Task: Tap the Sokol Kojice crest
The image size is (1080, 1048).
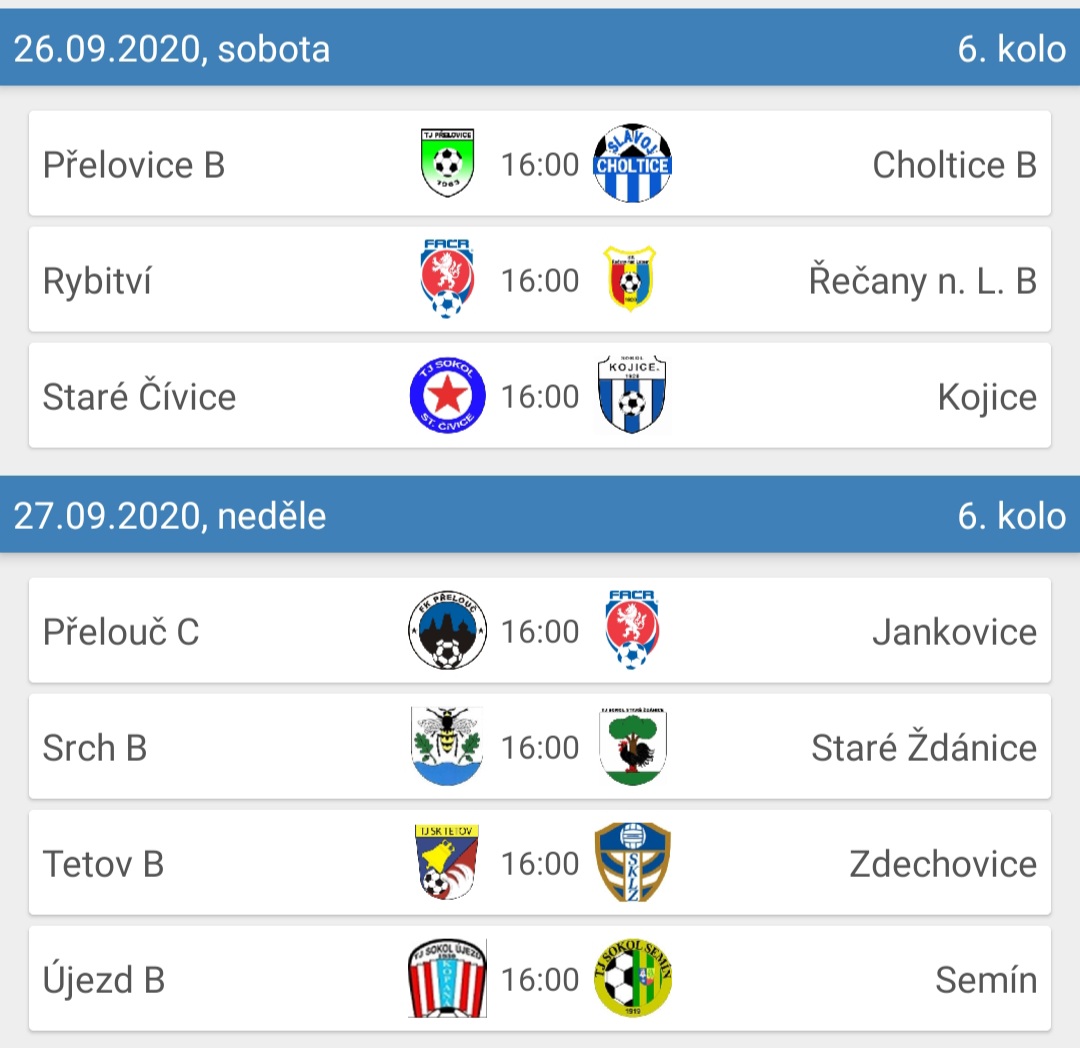Action: (x=631, y=397)
